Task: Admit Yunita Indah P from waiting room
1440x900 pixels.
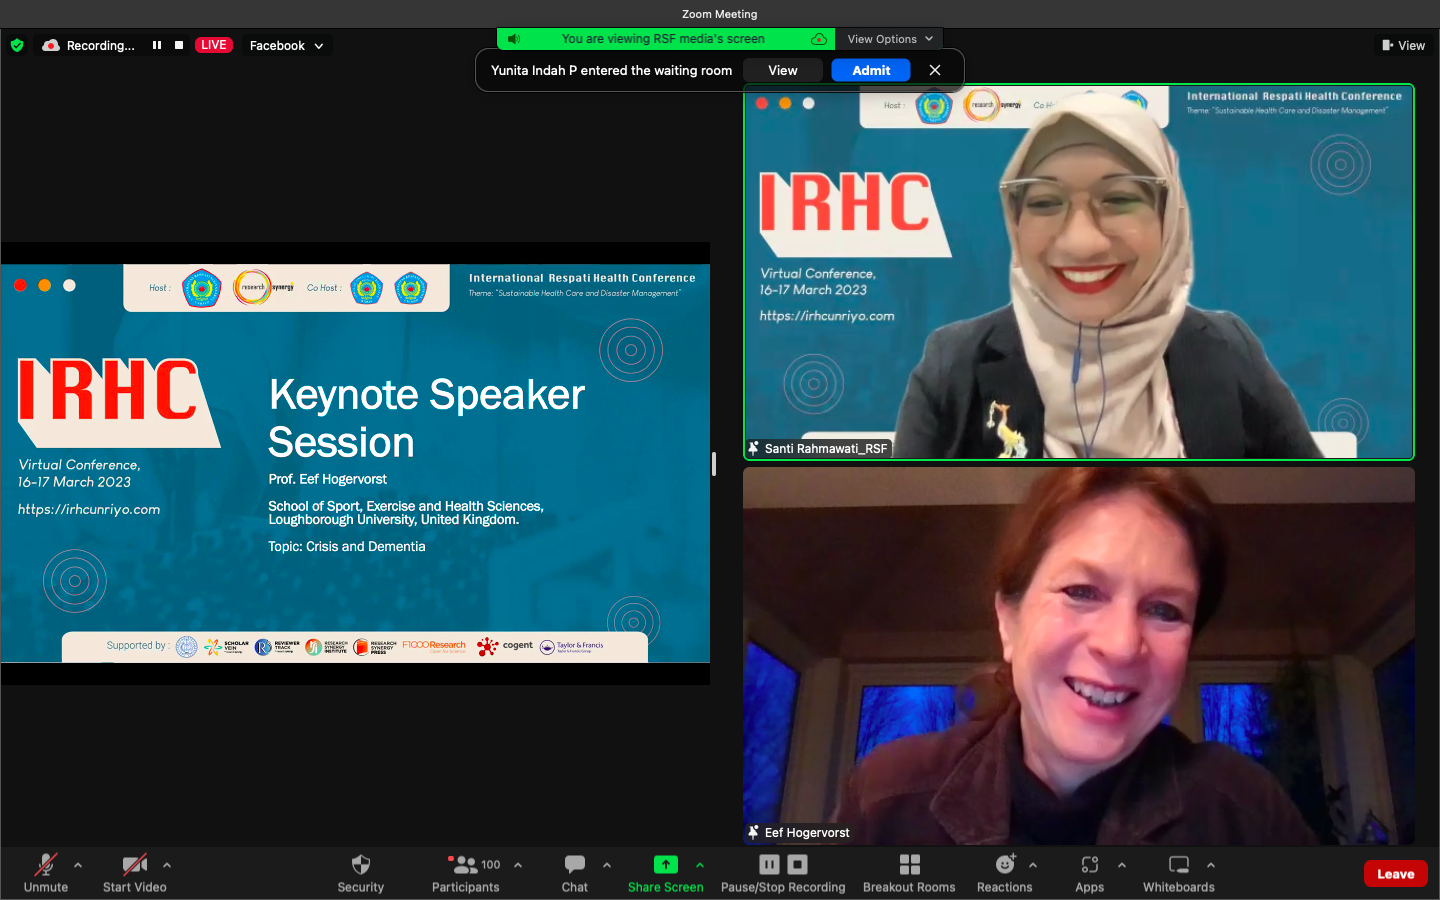Action: coord(870,70)
